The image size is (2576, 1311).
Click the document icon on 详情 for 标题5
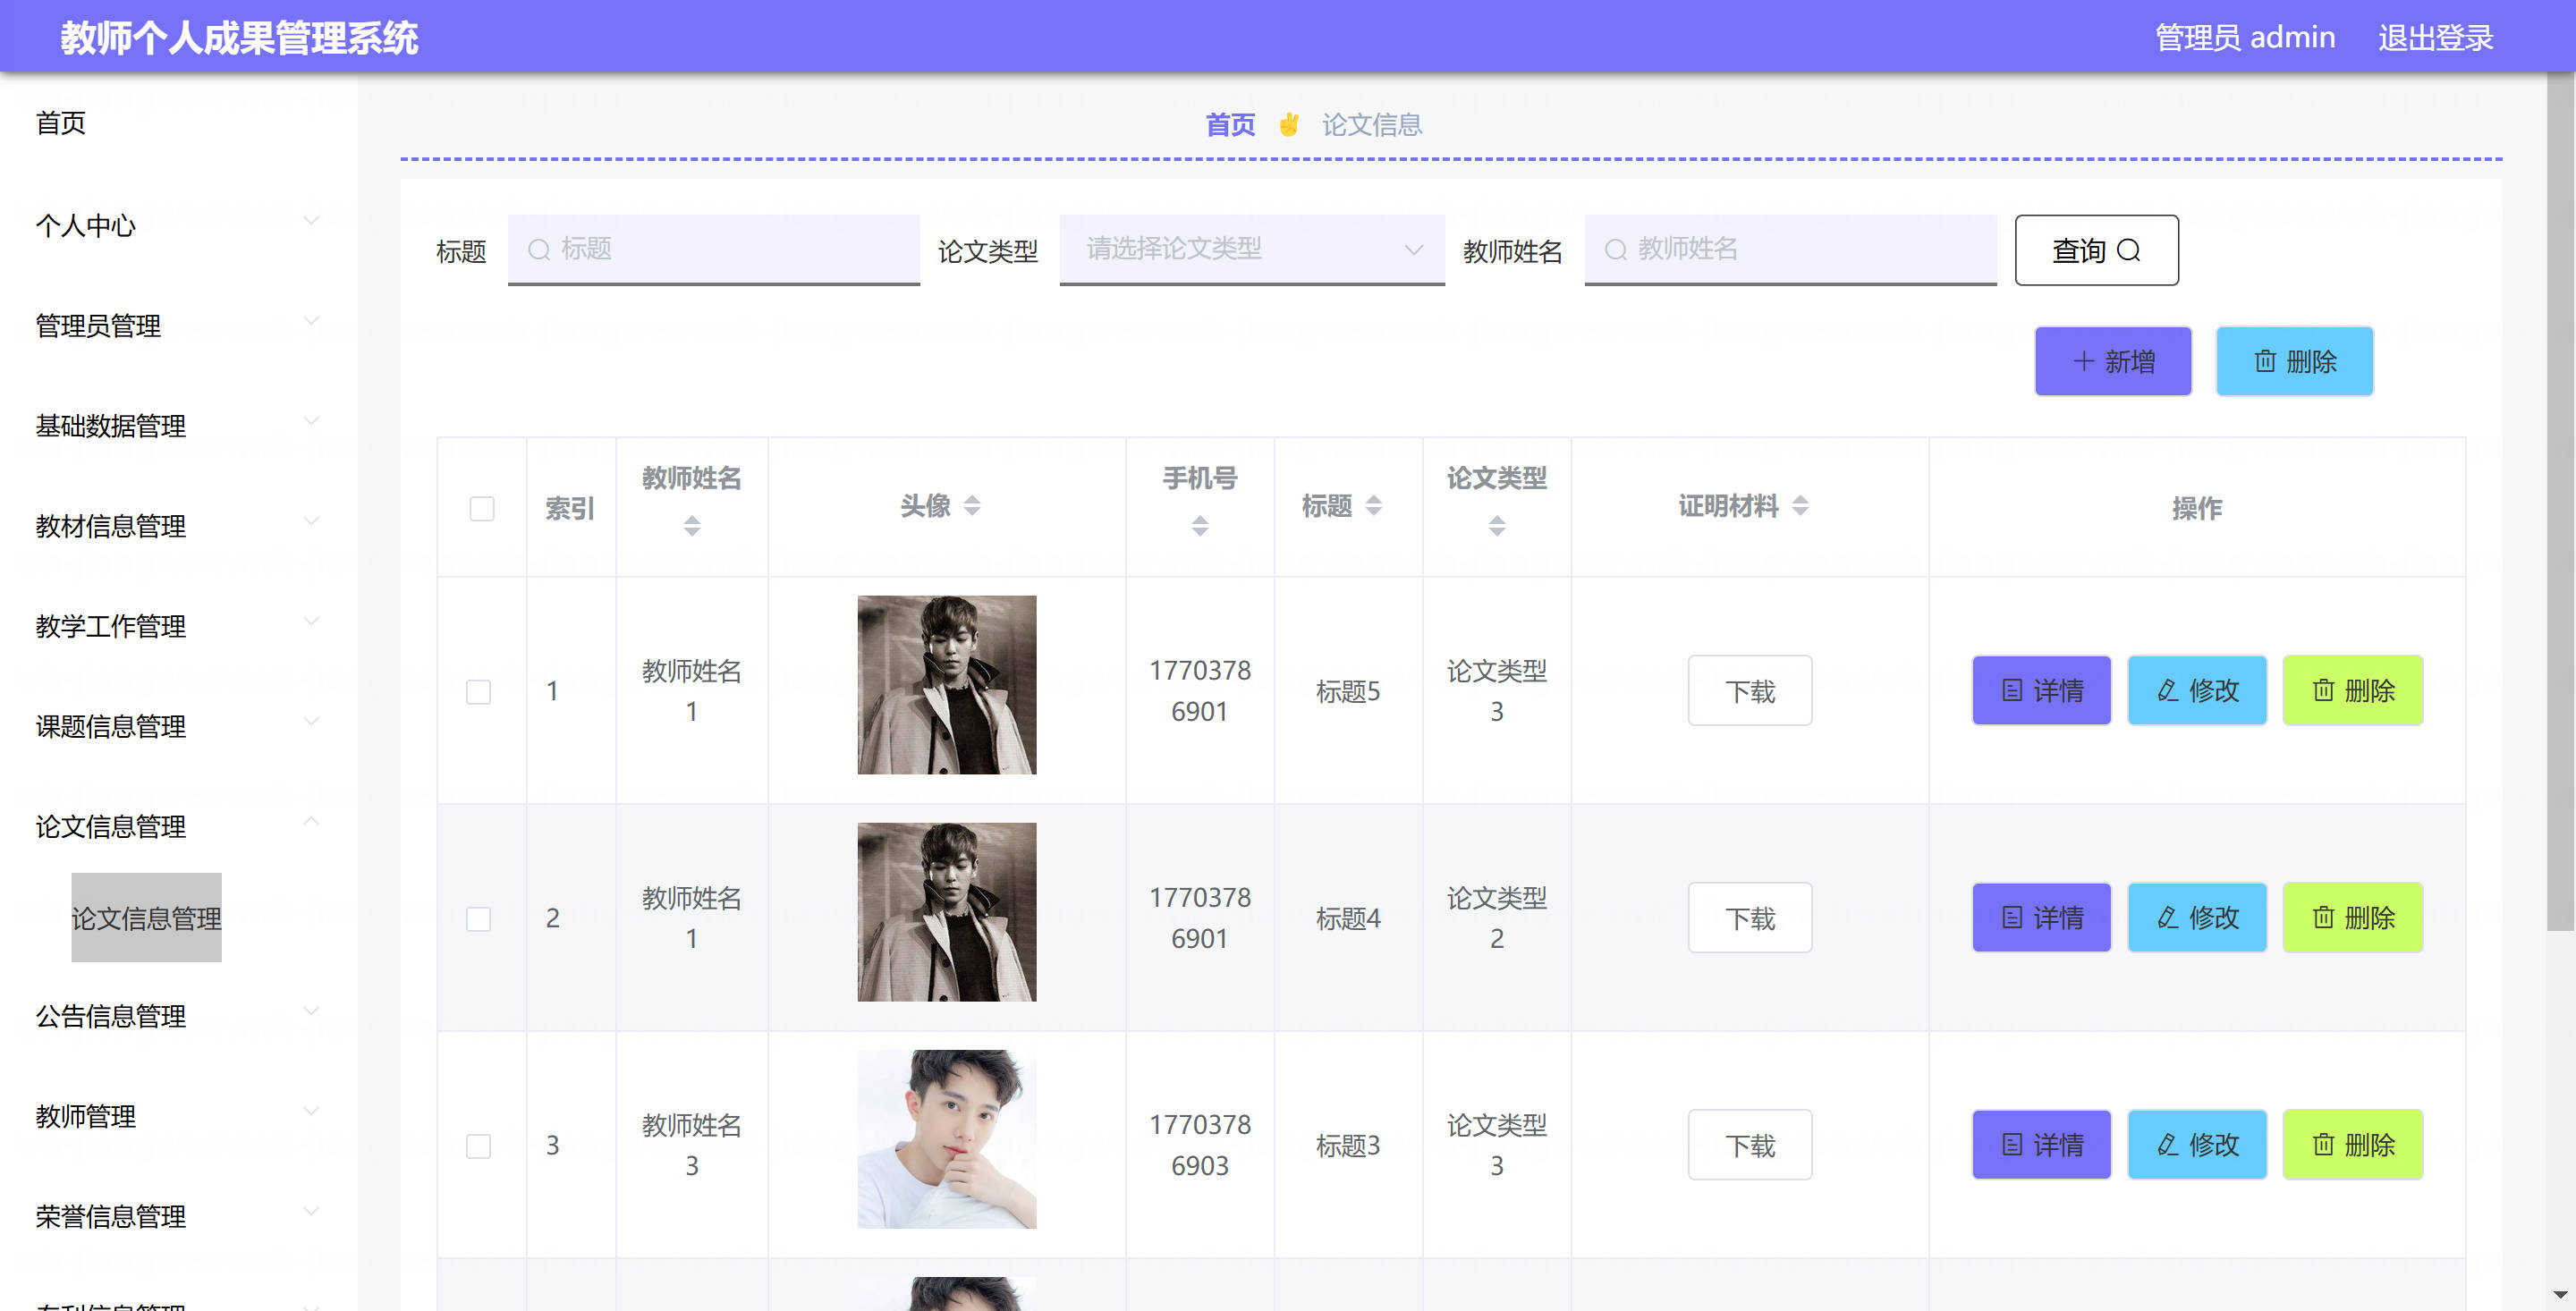tap(2012, 690)
